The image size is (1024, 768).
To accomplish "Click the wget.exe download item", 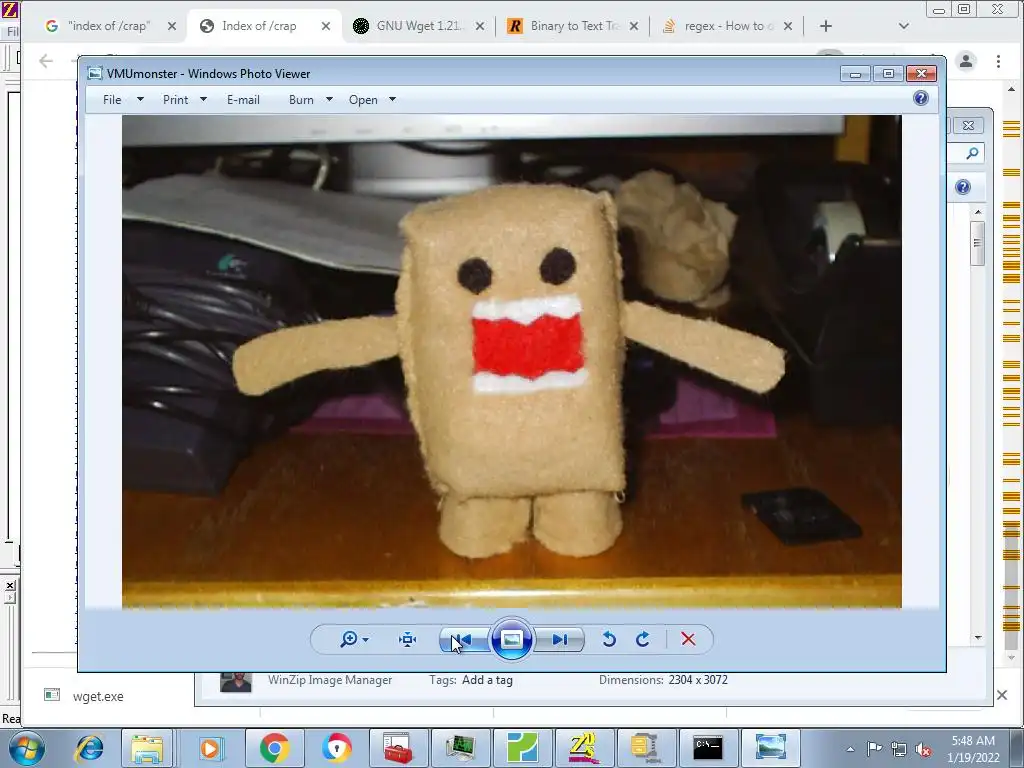I will (x=98, y=696).
